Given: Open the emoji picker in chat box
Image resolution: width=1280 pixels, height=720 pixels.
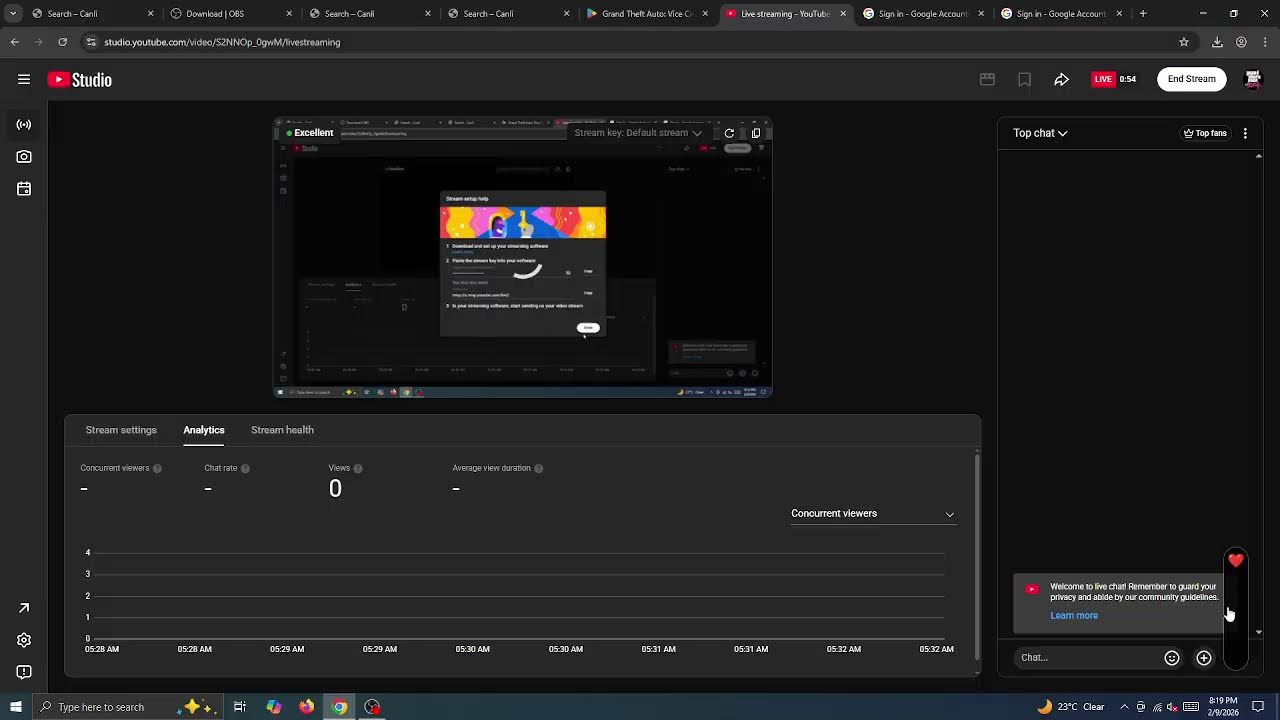Looking at the screenshot, I should 1172,658.
